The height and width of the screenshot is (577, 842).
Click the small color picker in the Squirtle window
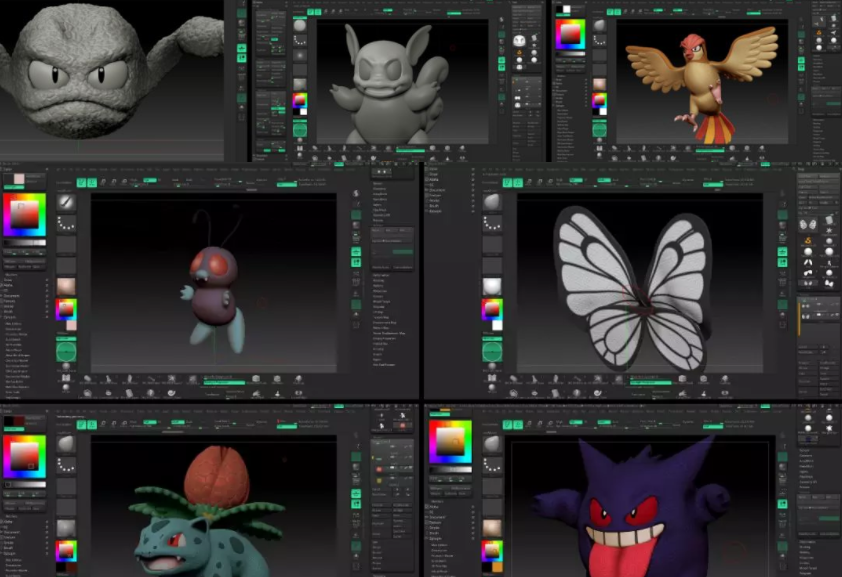[300, 100]
